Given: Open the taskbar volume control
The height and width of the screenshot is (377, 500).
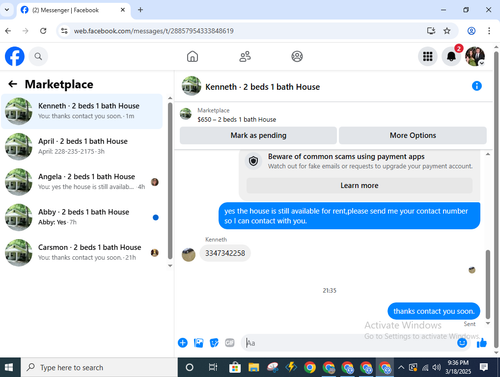Looking at the screenshot, I should click(x=436, y=367).
